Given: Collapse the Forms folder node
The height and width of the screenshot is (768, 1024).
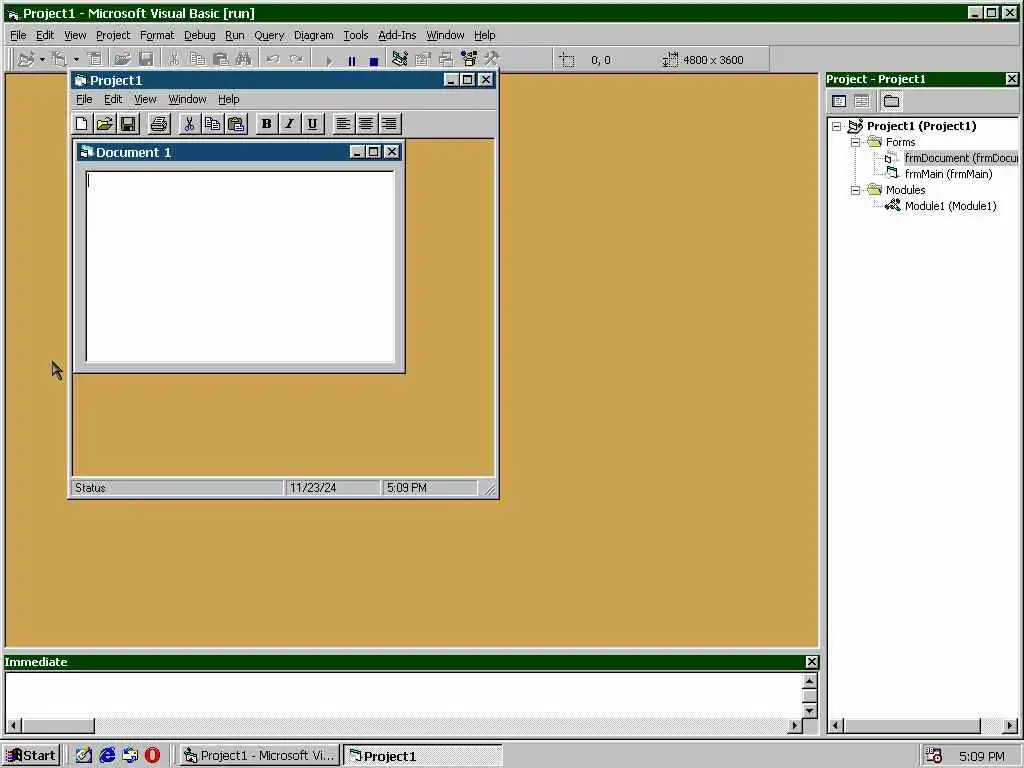Looking at the screenshot, I should (x=856, y=142).
